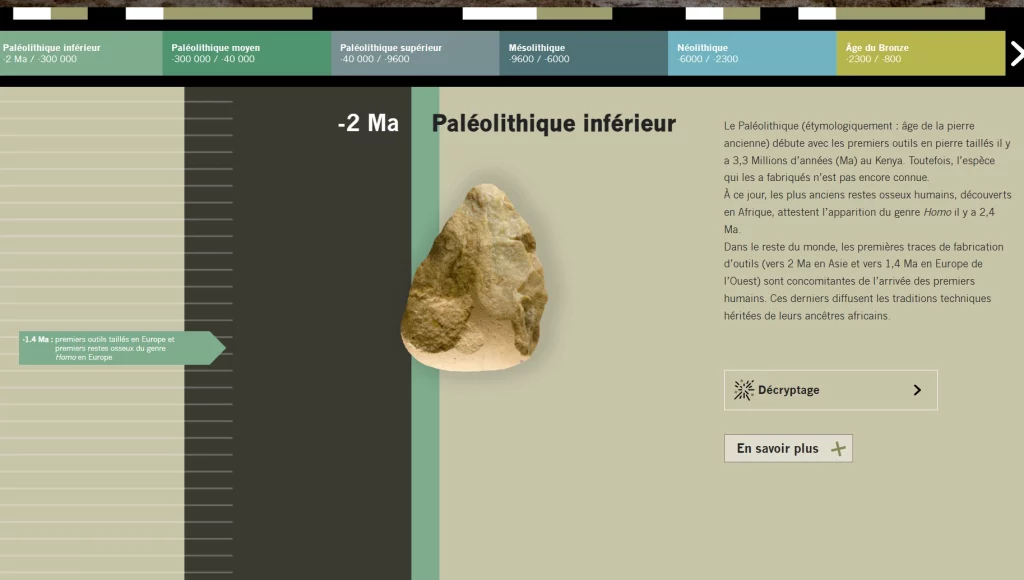Image resolution: width=1024 pixels, height=580 pixels.
Task: Select the Paléolithique inférieur period tab
Action: click(x=81, y=53)
